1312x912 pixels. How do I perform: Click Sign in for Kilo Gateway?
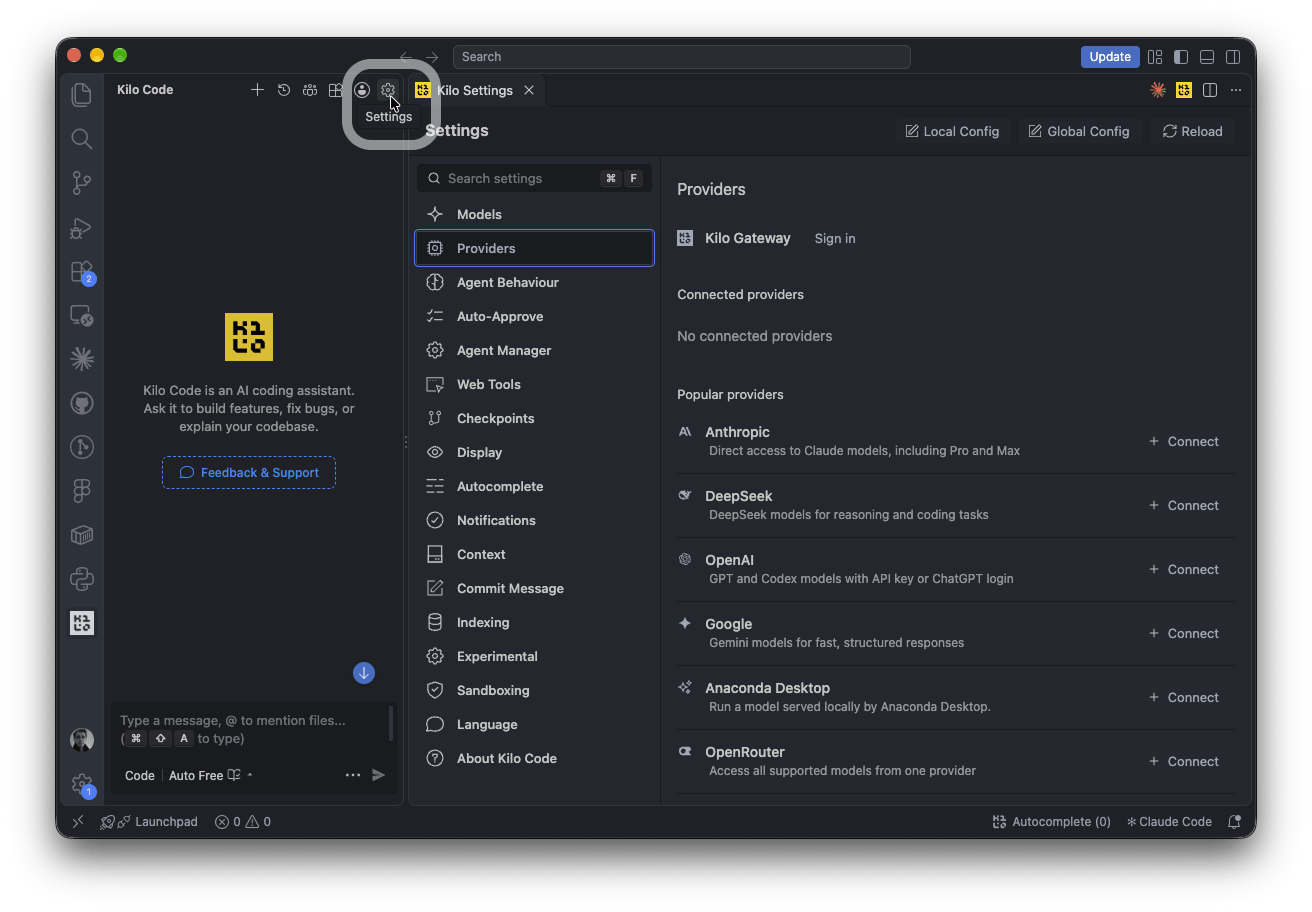[835, 238]
